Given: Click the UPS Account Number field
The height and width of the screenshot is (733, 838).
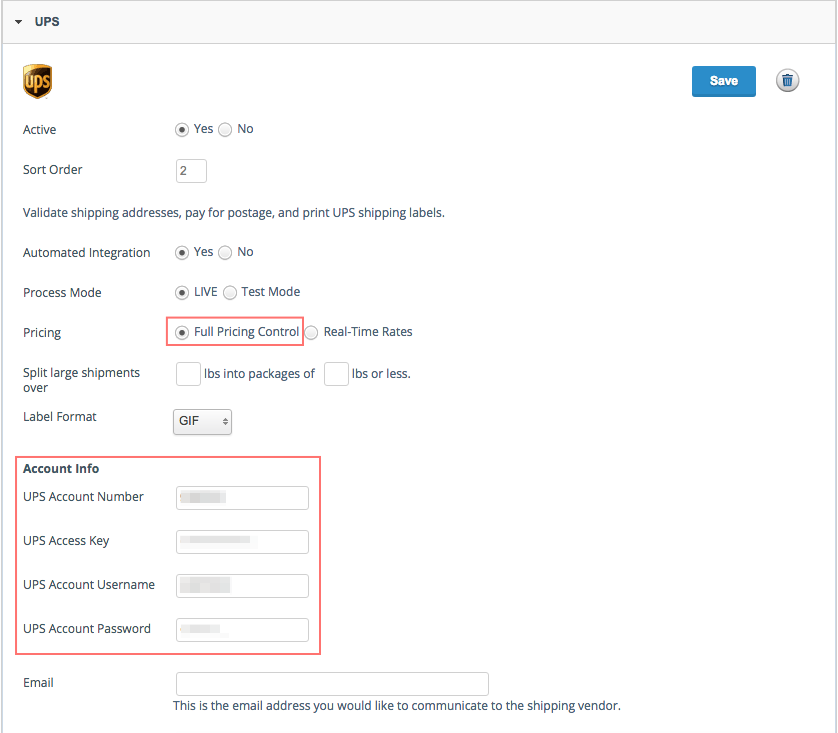Looking at the screenshot, I should pyautogui.click(x=242, y=498).
